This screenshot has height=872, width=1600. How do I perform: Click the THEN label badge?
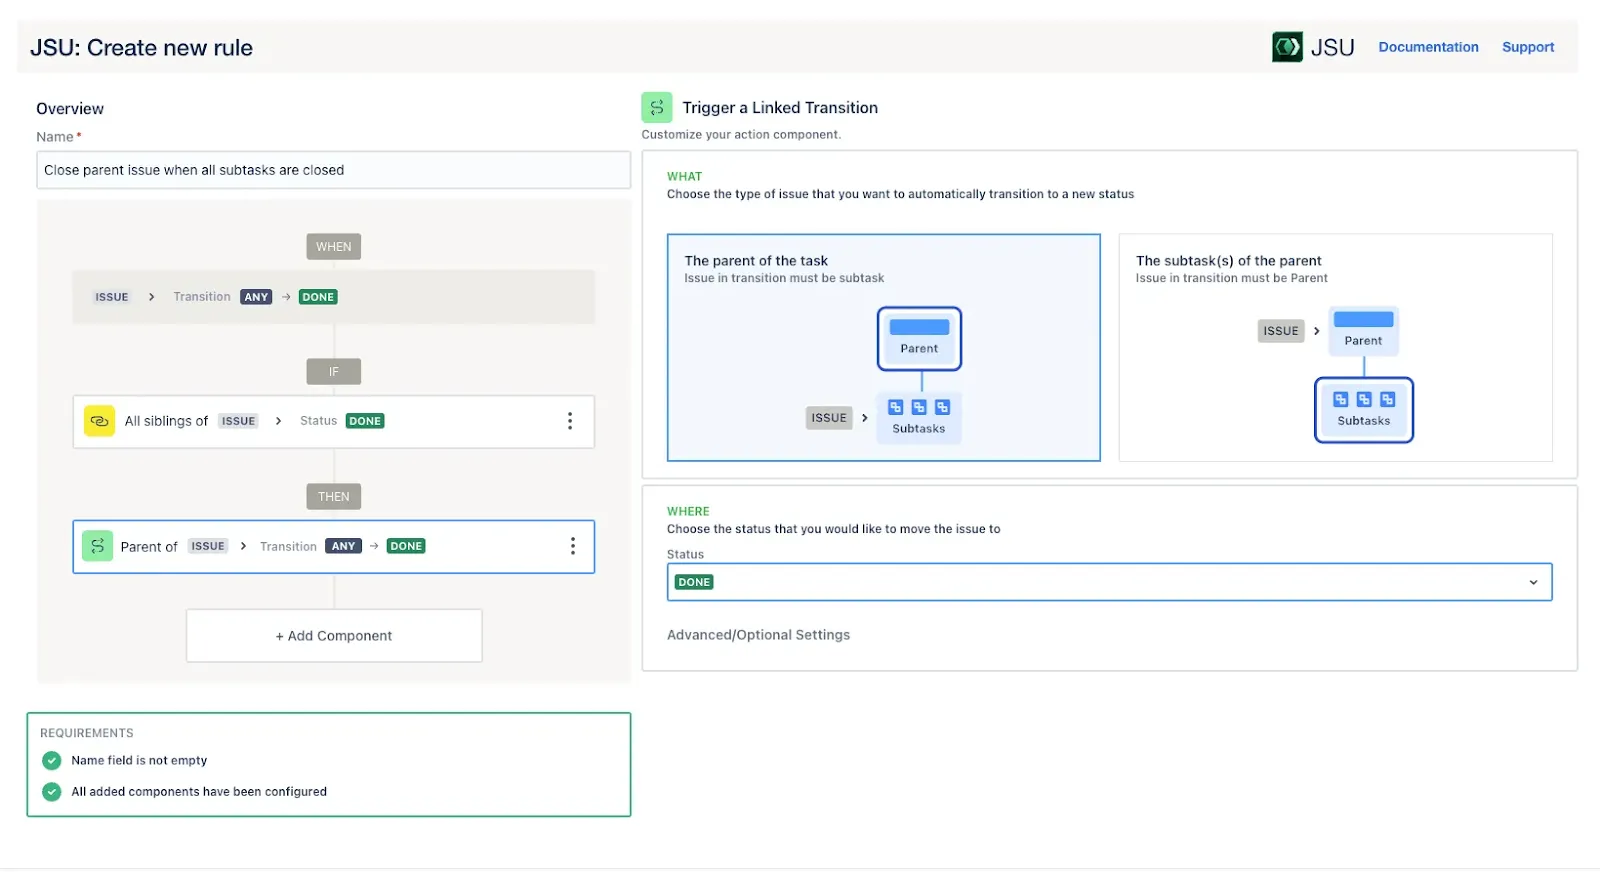334,497
